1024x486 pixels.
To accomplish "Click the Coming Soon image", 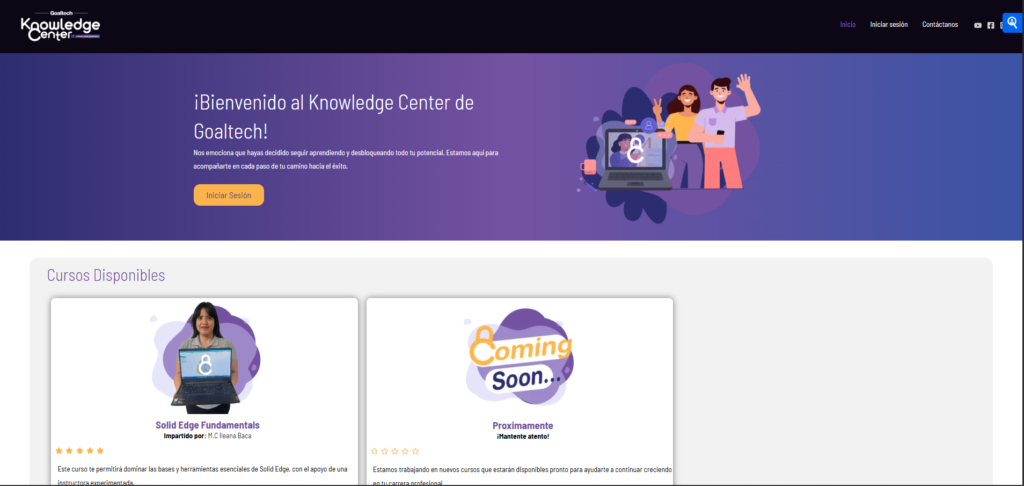I will (520, 358).
